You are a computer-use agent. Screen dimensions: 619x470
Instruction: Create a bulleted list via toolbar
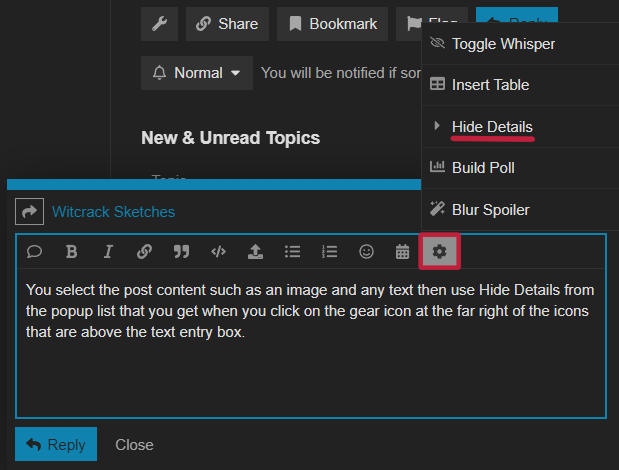(x=293, y=251)
